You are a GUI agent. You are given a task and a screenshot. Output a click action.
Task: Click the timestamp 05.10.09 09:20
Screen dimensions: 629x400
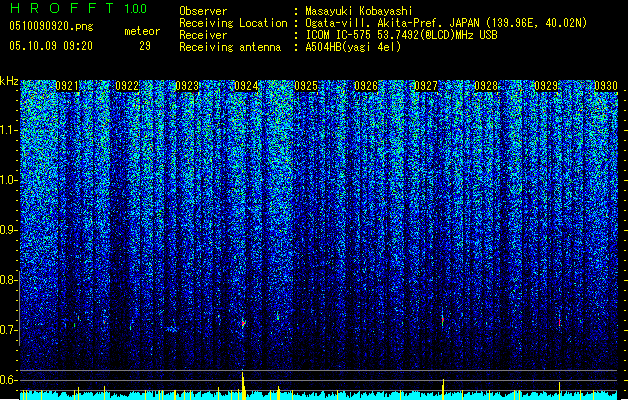pos(51,46)
